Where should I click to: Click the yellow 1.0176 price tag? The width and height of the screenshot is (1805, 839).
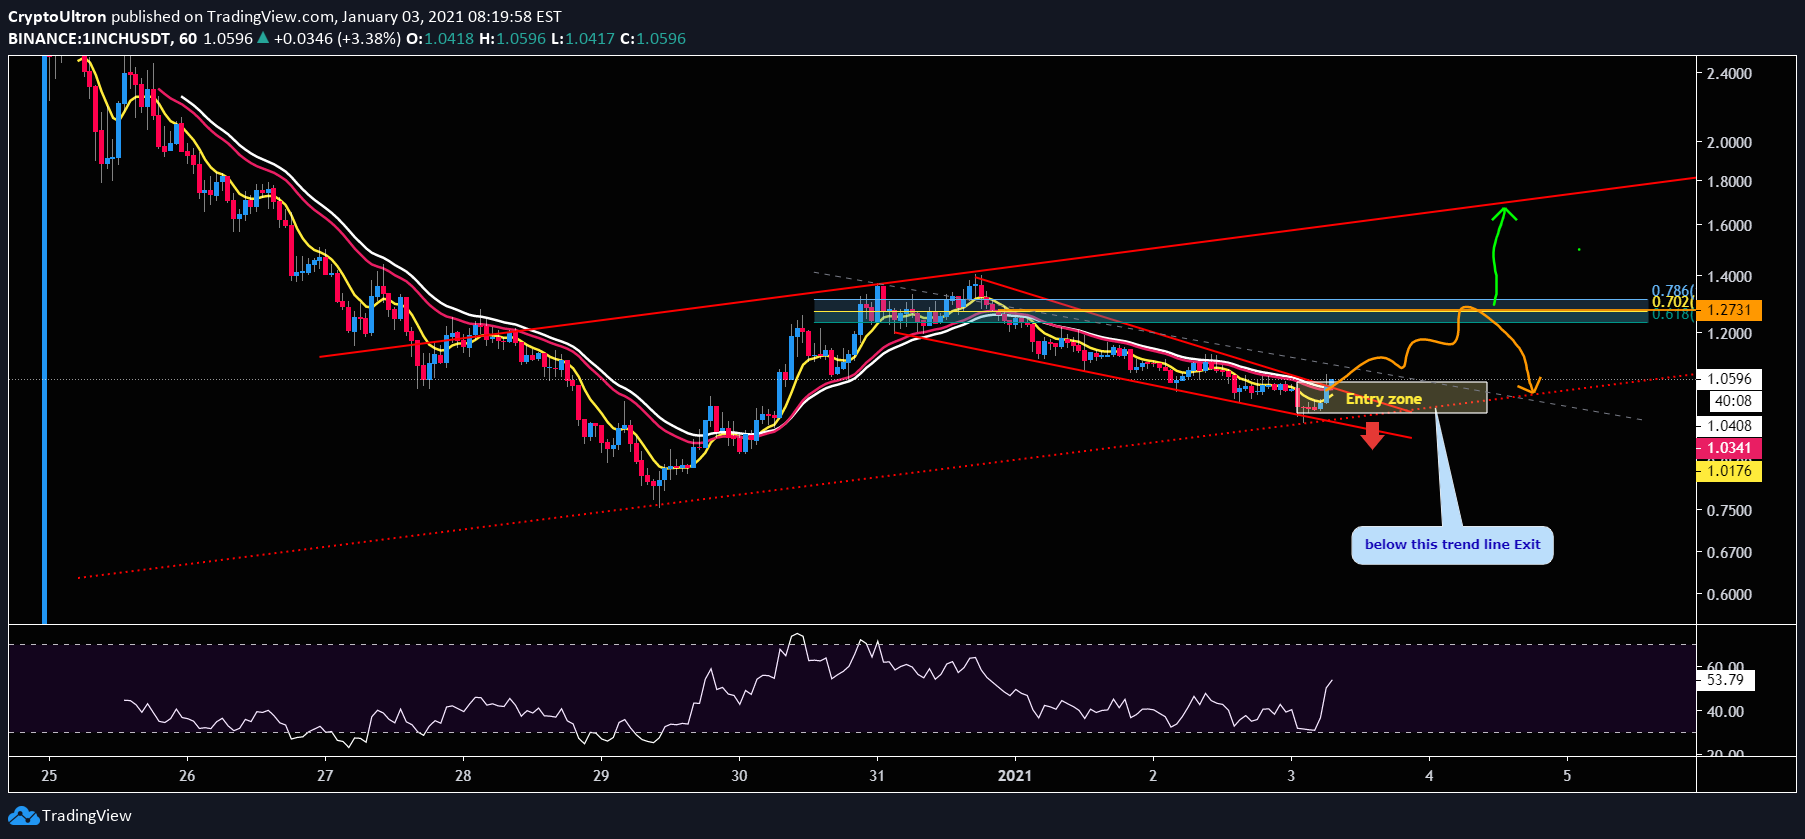(1729, 470)
